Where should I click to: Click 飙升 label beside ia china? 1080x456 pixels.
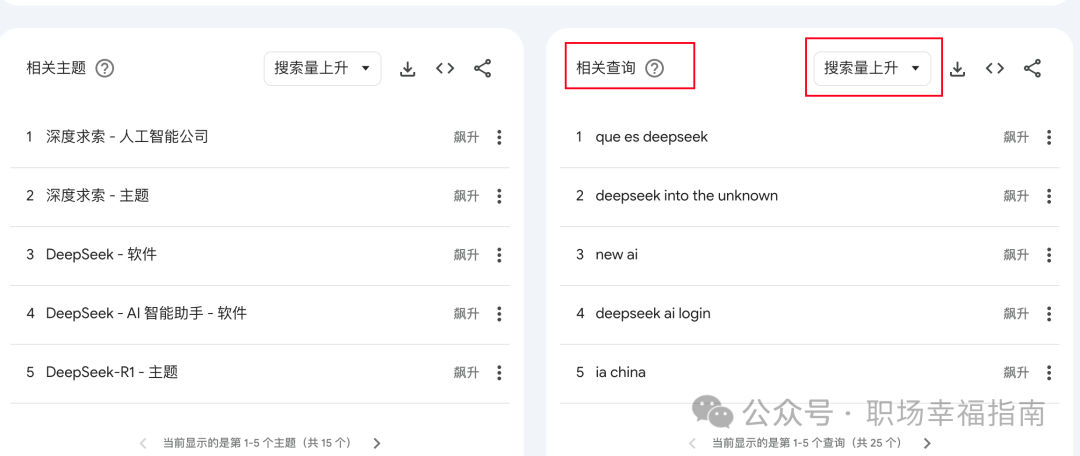point(1016,373)
